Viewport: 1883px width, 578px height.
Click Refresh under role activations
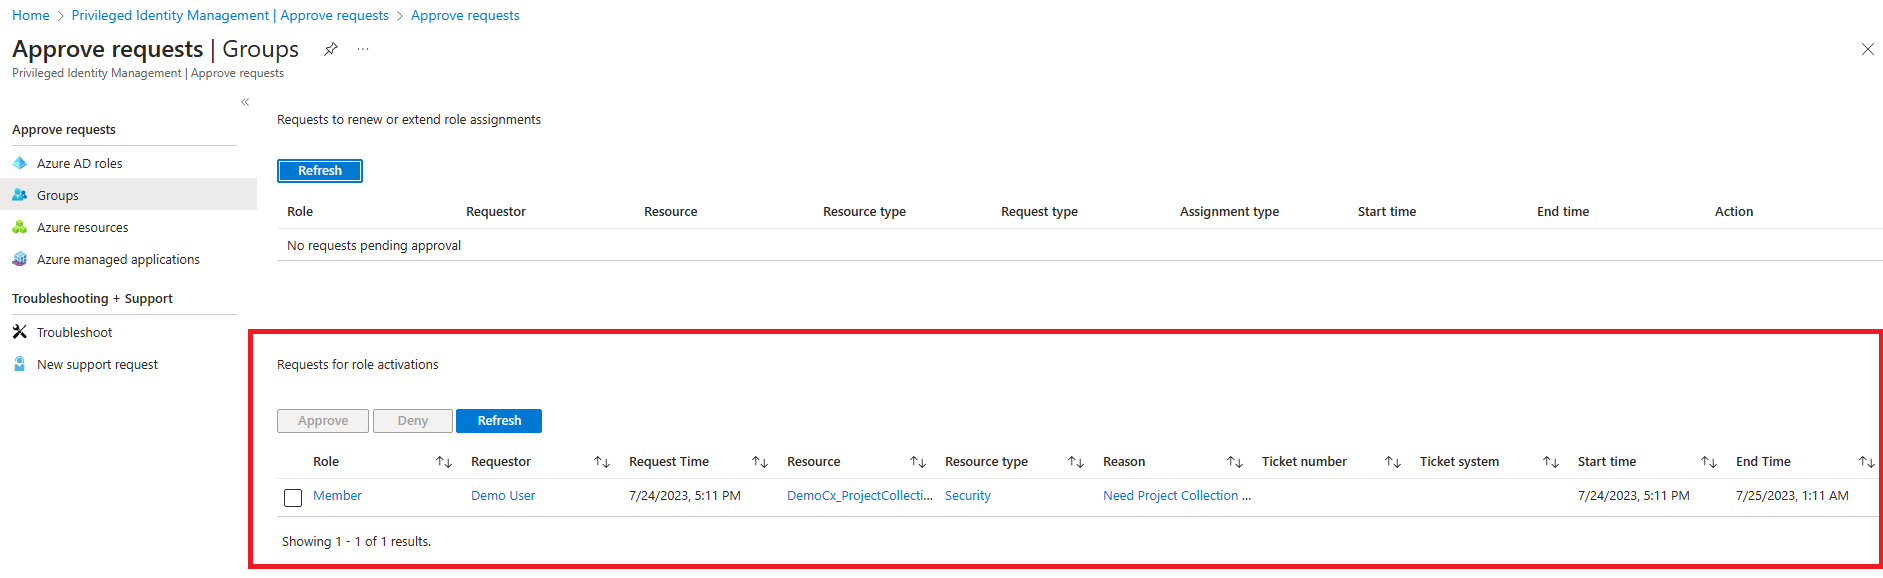pos(499,421)
